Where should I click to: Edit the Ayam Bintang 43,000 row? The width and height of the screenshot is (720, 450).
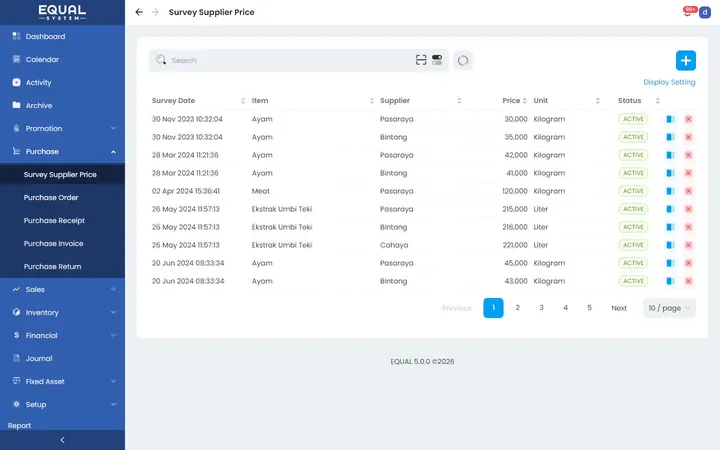[x=670, y=281]
